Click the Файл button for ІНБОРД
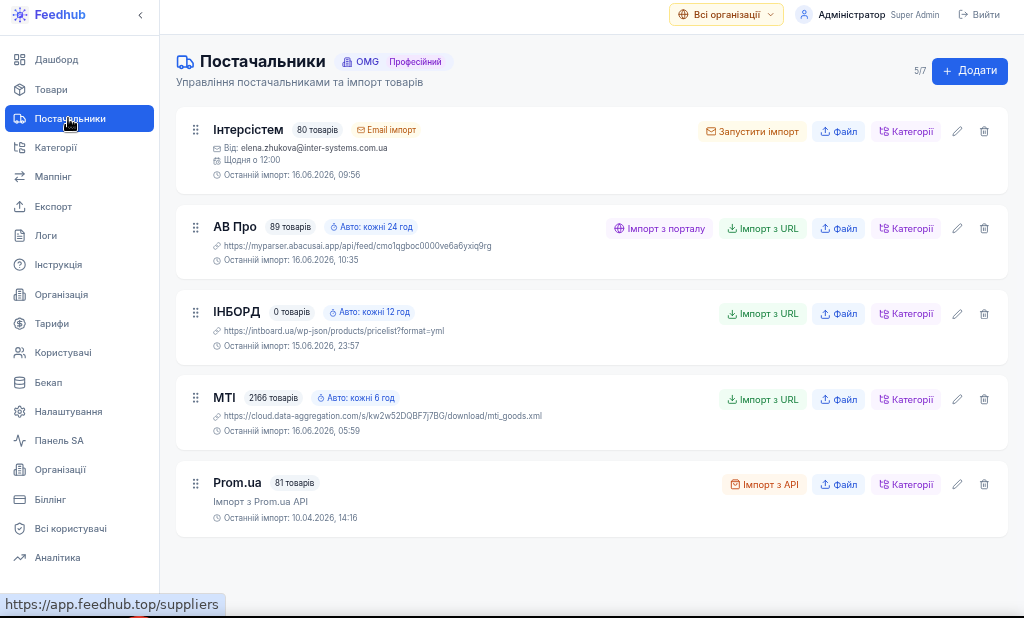The image size is (1024, 618). [x=839, y=314]
